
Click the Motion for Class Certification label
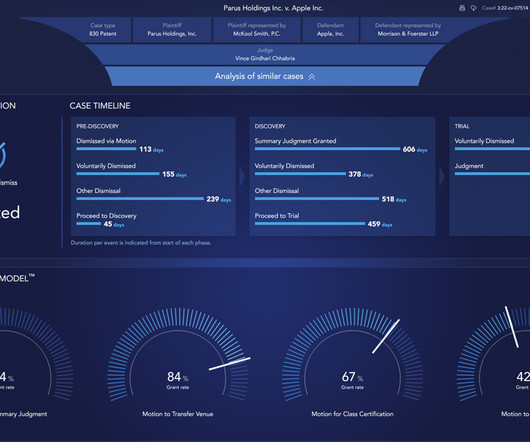(x=353, y=414)
